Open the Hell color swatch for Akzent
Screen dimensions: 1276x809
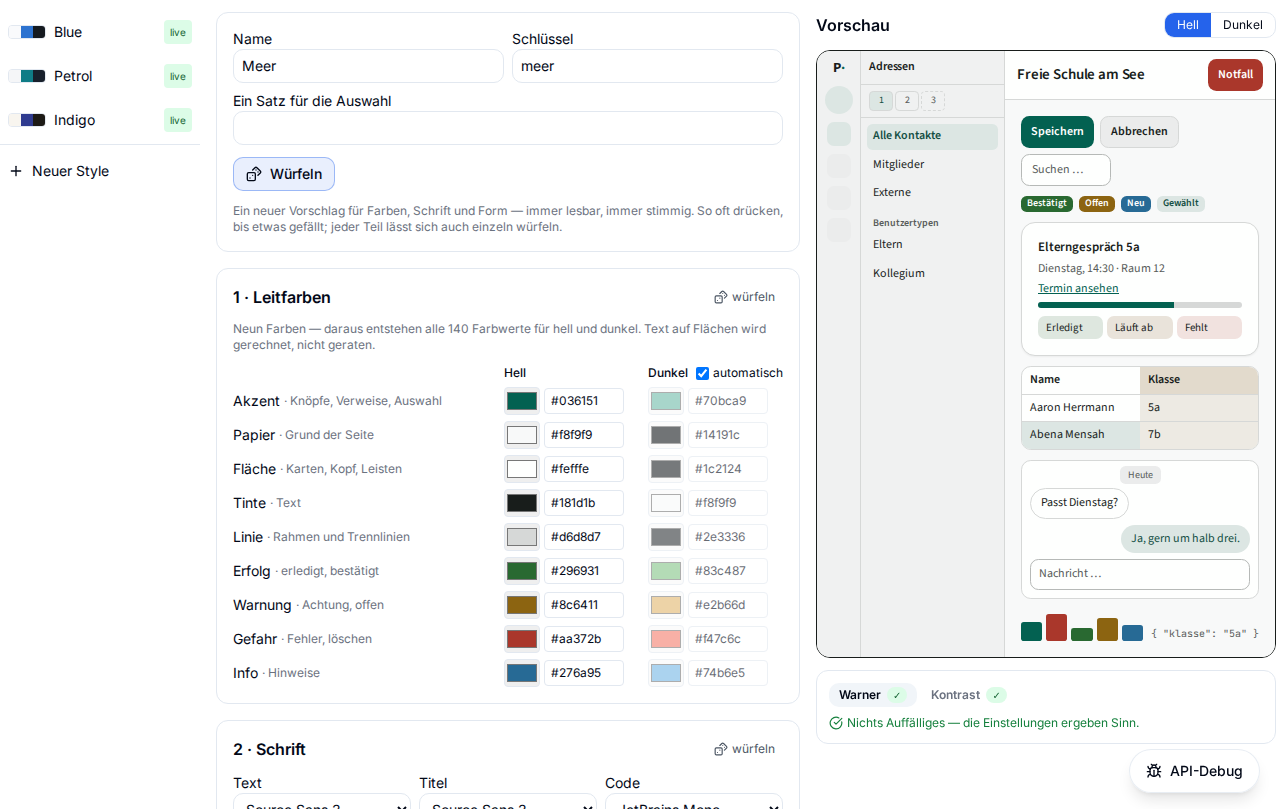point(522,401)
